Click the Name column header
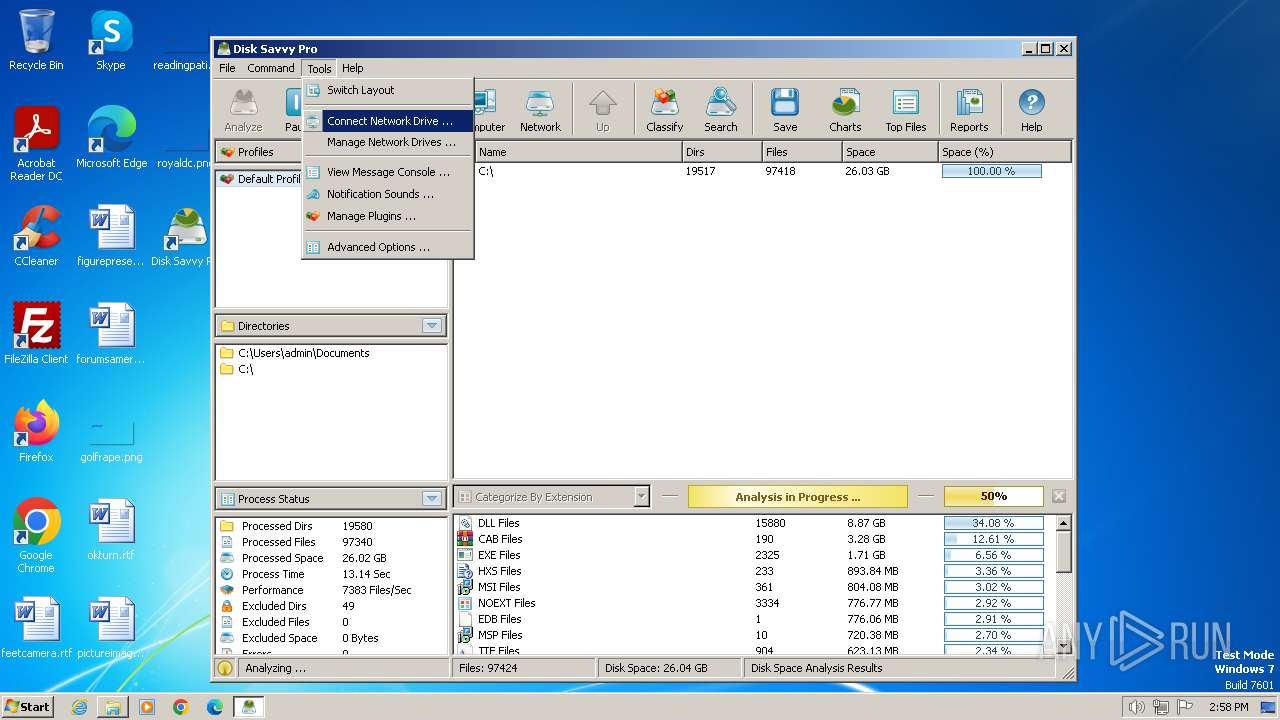The width and height of the screenshot is (1280, 720). tap(578, 152)
